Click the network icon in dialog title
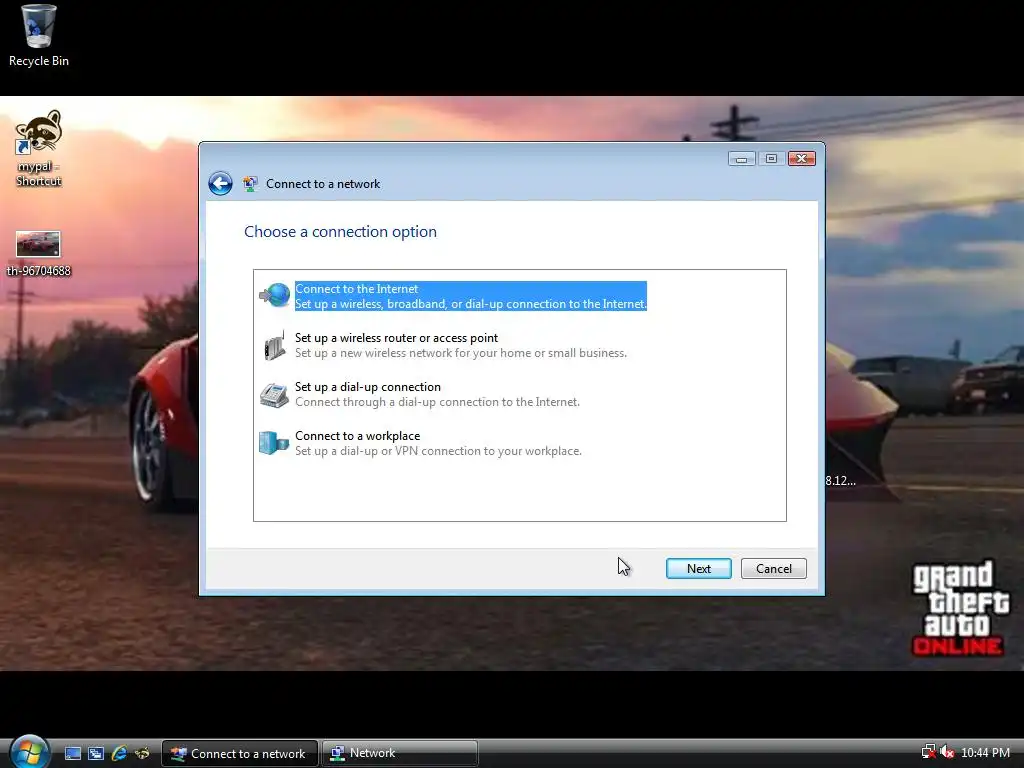 [x=250, y=184]
